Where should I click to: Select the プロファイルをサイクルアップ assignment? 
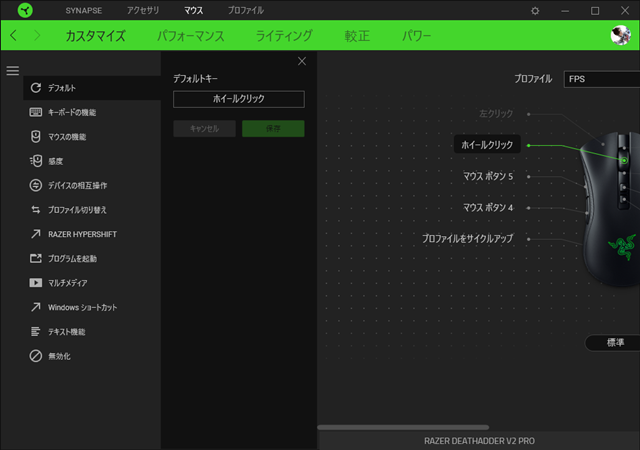pos(468,238)
